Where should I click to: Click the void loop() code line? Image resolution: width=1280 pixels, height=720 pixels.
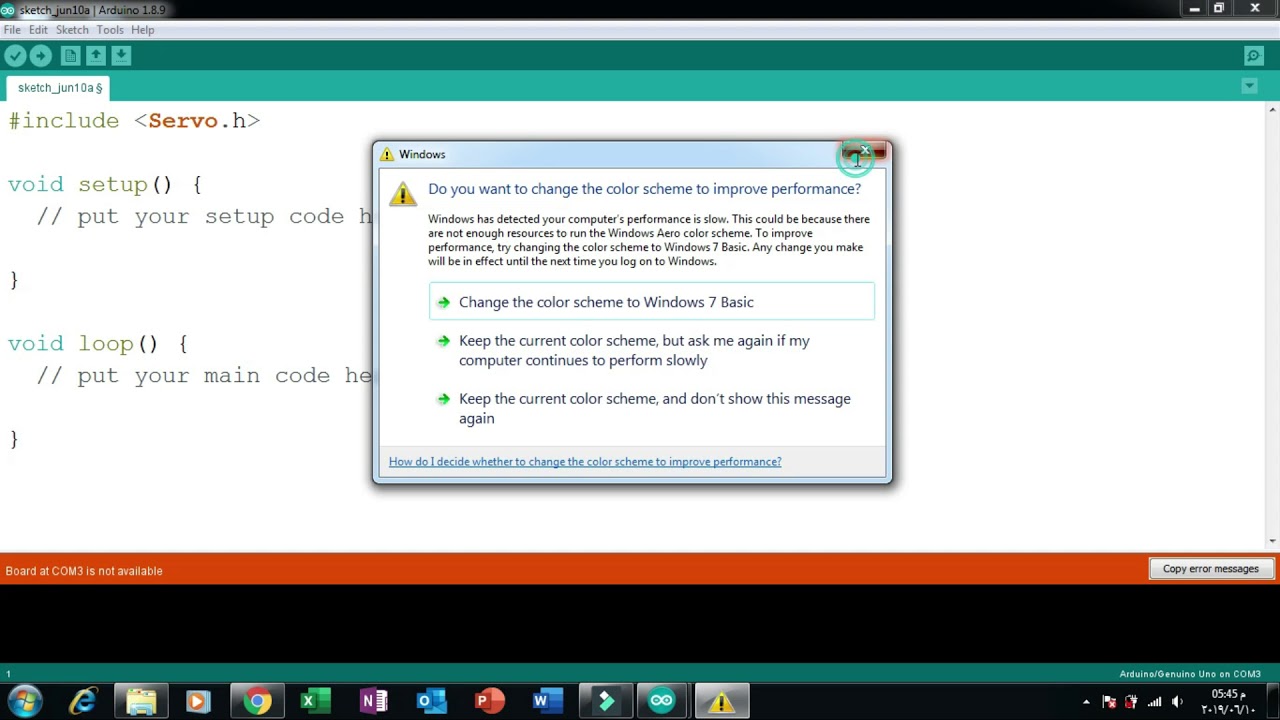click(98, 344)
